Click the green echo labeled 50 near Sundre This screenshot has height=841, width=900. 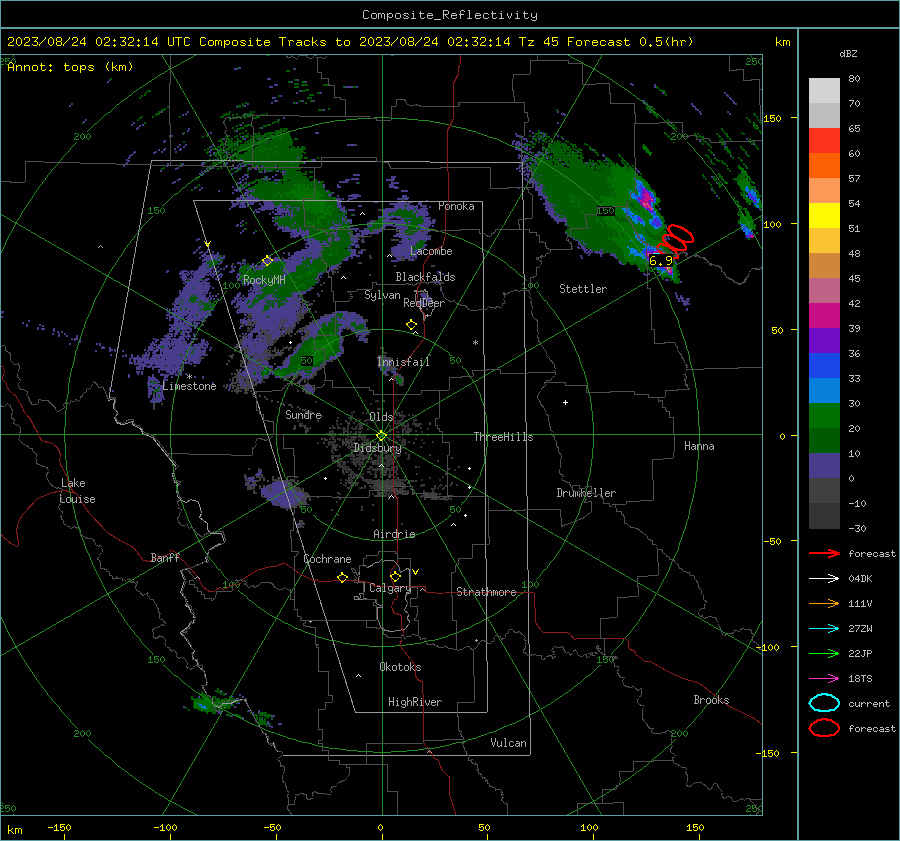click(x=307, y=361)
